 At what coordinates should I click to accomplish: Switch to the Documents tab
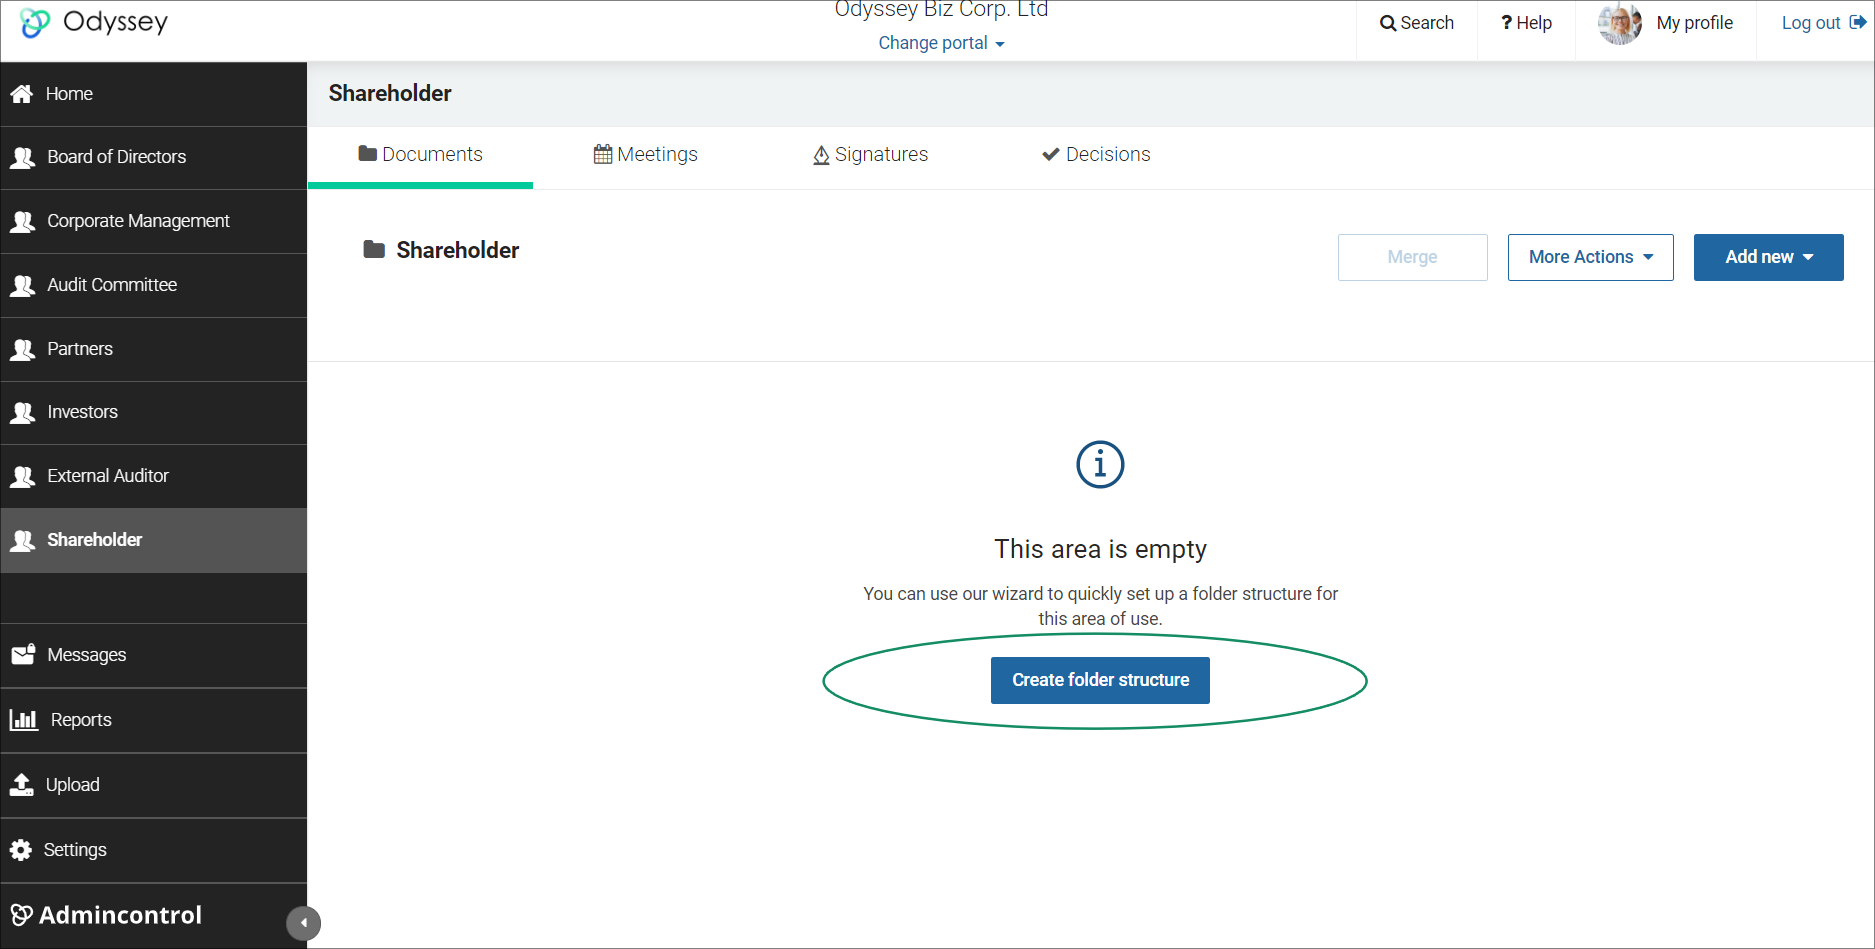pyautogui.click(x=420, y=155)
